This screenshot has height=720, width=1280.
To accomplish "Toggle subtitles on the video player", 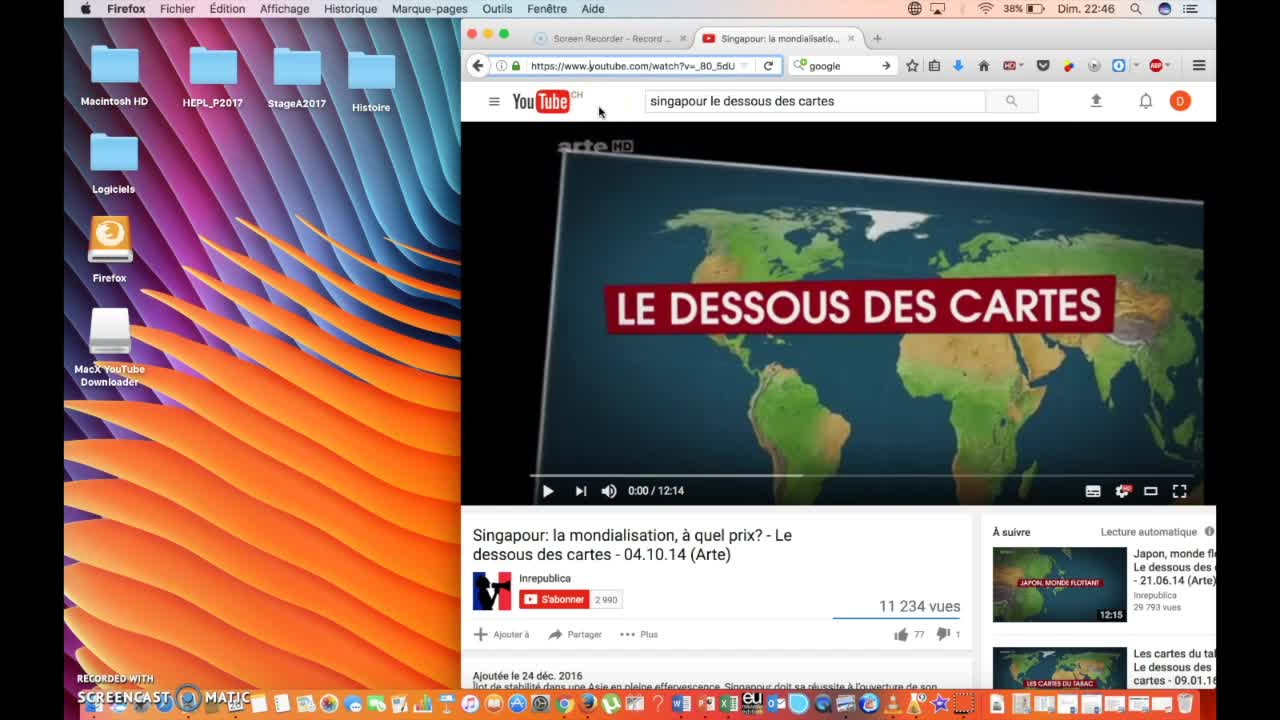I will tap(1093, 491).
